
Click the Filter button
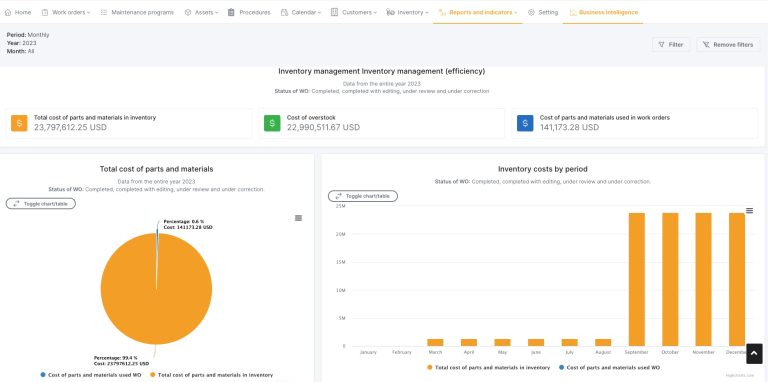[671, 45]
